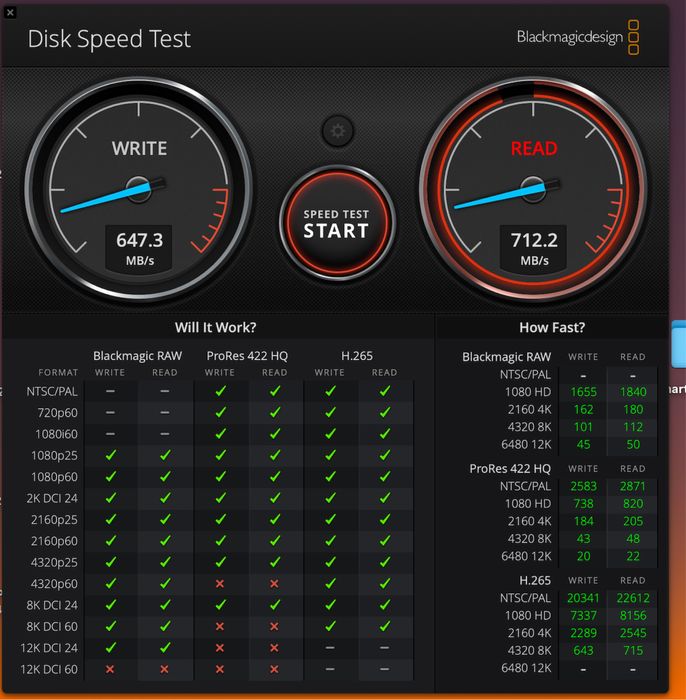This screenshot has height=700, width=686.
Task: Click the red X for 4320p60 ProRes read
Action: tap(274, 583)
